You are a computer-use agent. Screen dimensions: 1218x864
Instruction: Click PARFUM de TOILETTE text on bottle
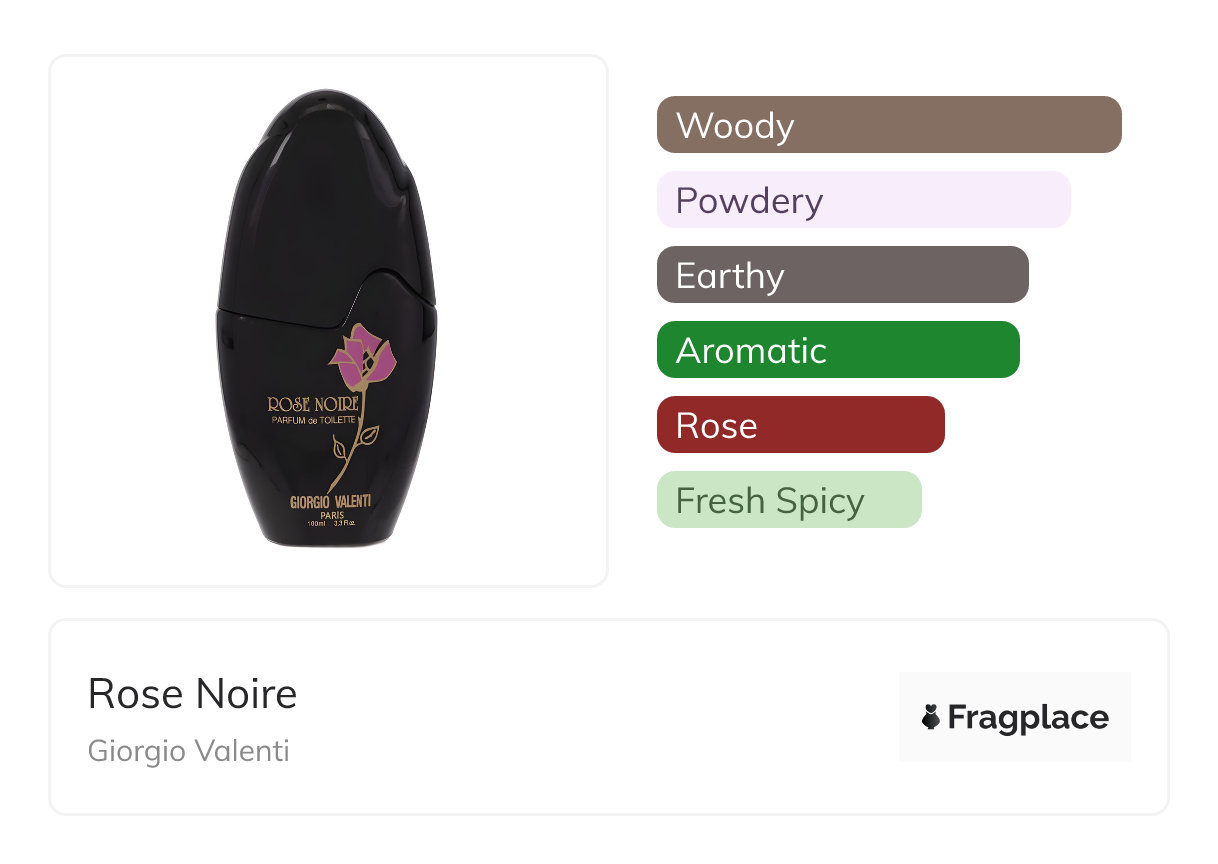pyautogui.click(x=313, y=421)
